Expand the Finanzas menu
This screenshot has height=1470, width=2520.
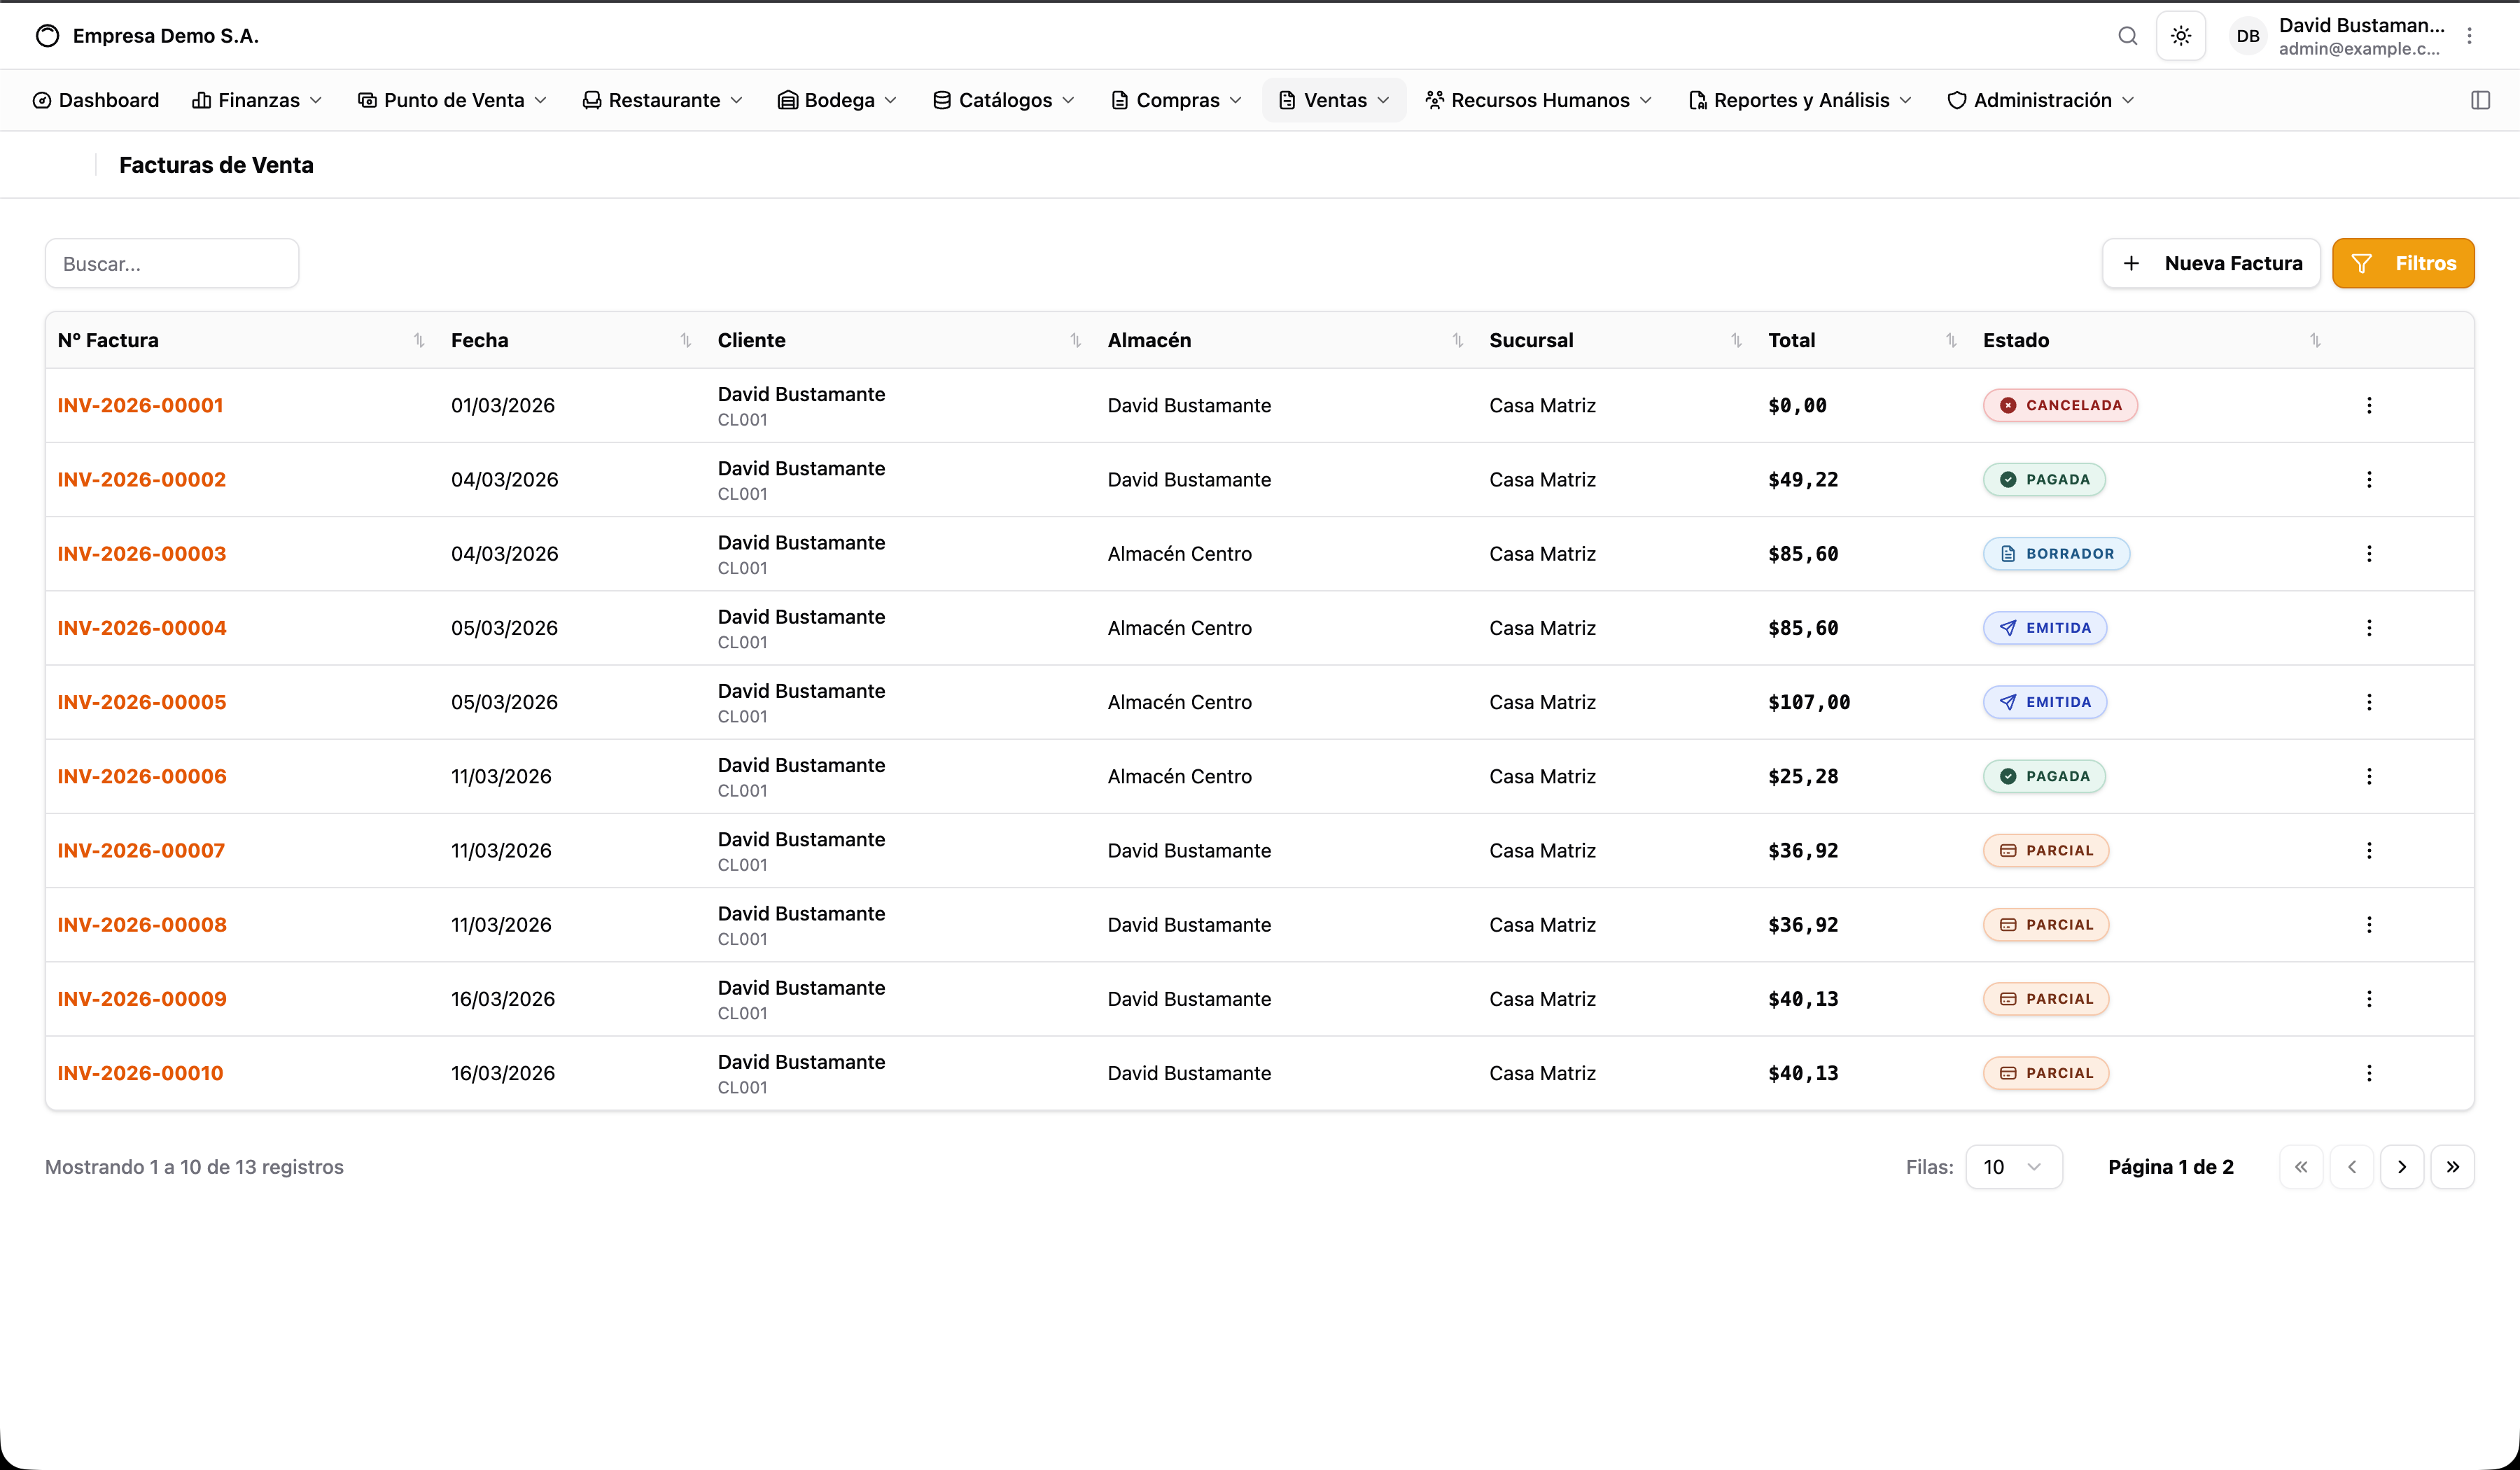(257, 100)
